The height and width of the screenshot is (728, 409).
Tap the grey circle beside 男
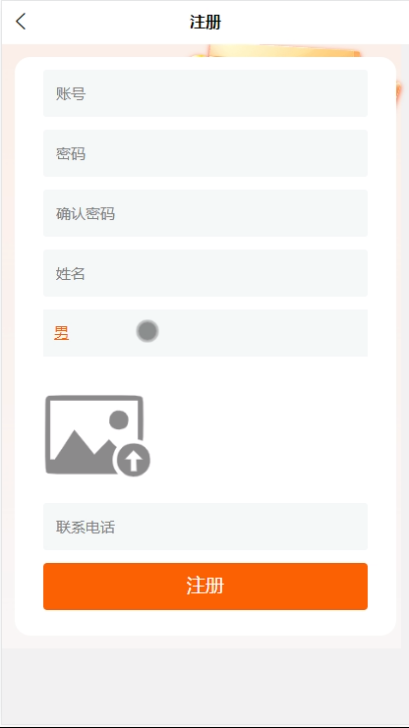(x=148, y=332)
